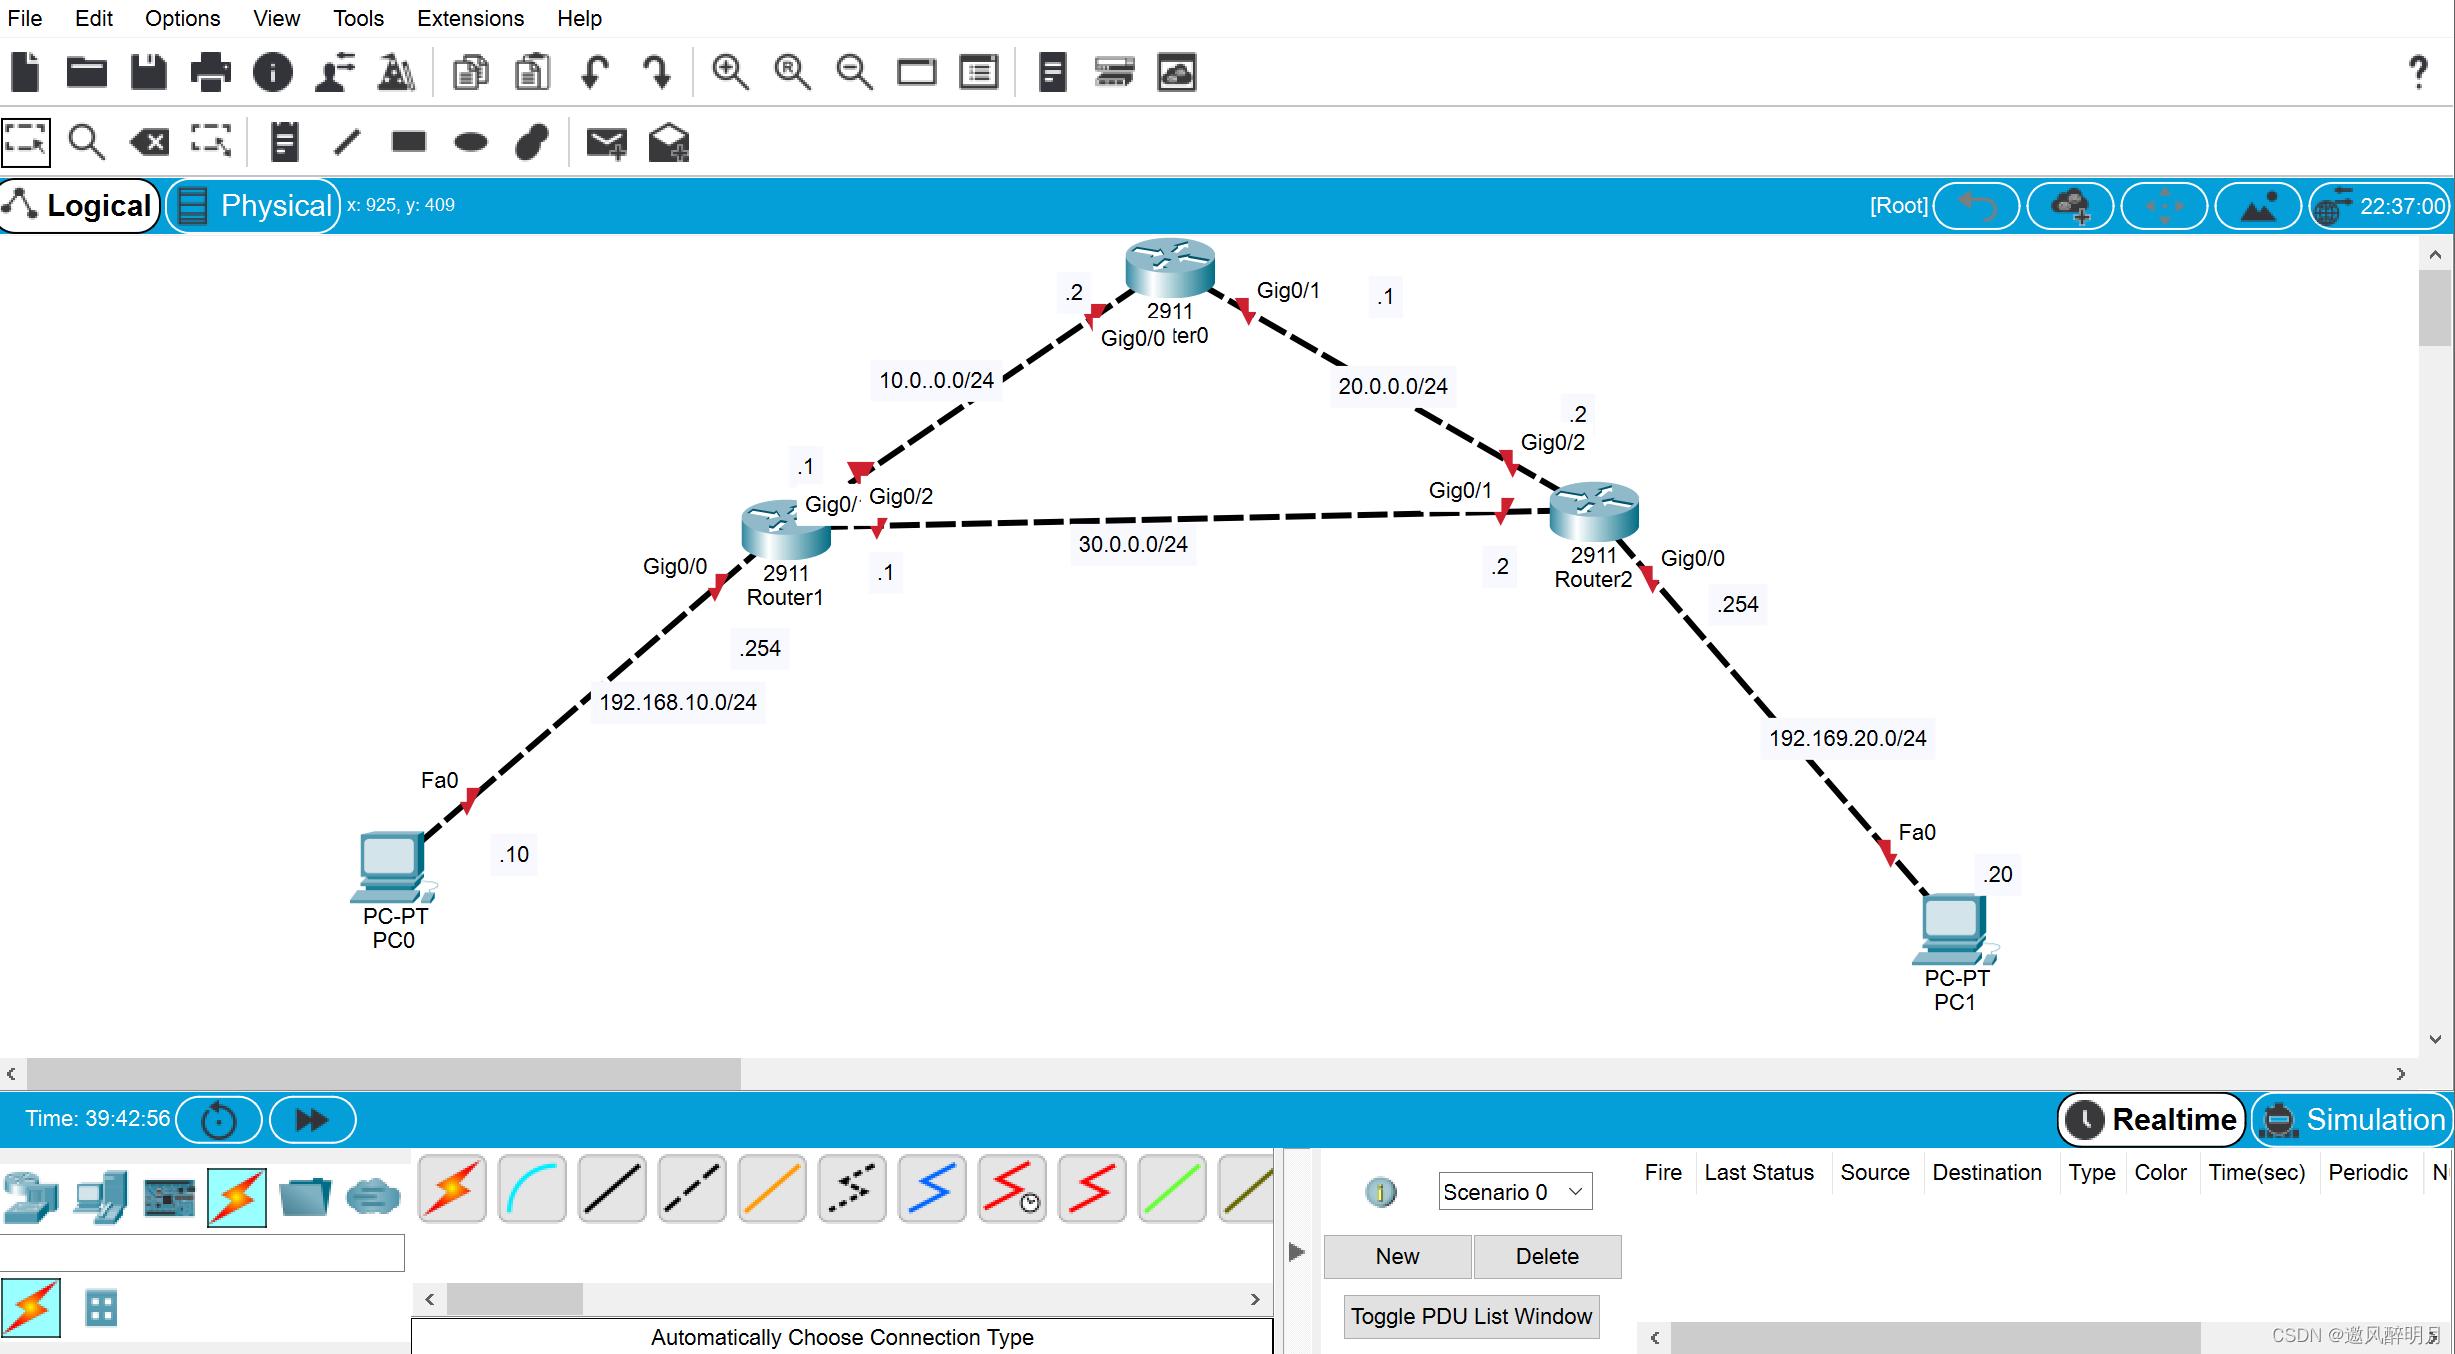This screenshot has width=2455, height=1354.
Task: Click the Toggle PDU List Window button
Action: point(1470,1316)
